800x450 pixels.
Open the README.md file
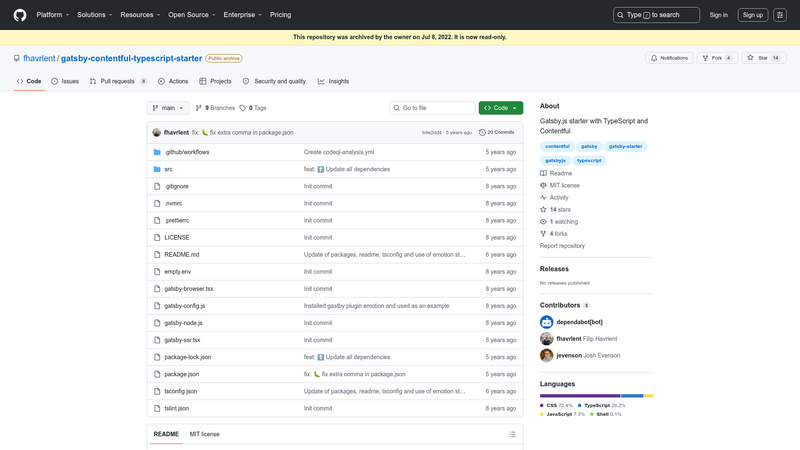pos(182,255)
